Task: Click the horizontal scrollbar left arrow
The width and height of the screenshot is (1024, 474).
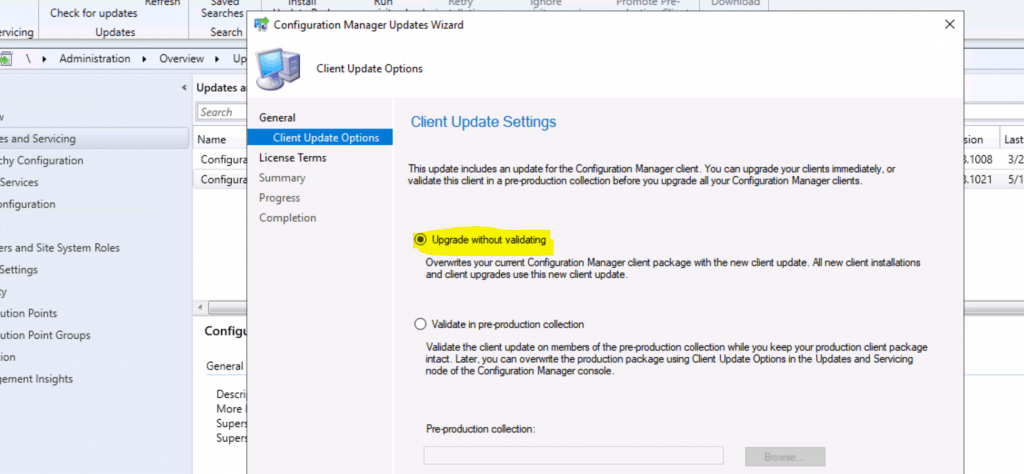Action: (200, 307)
